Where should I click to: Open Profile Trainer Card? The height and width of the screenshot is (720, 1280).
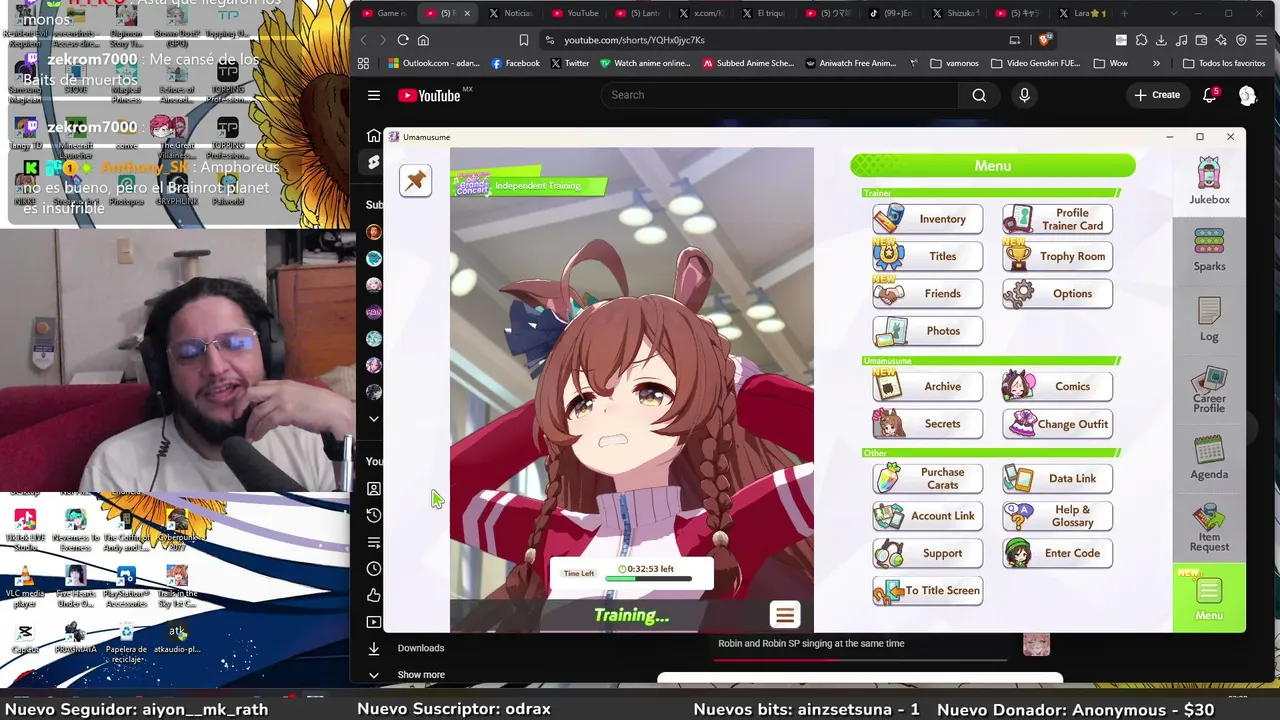pyautogui.click(x=1058, y=219)
